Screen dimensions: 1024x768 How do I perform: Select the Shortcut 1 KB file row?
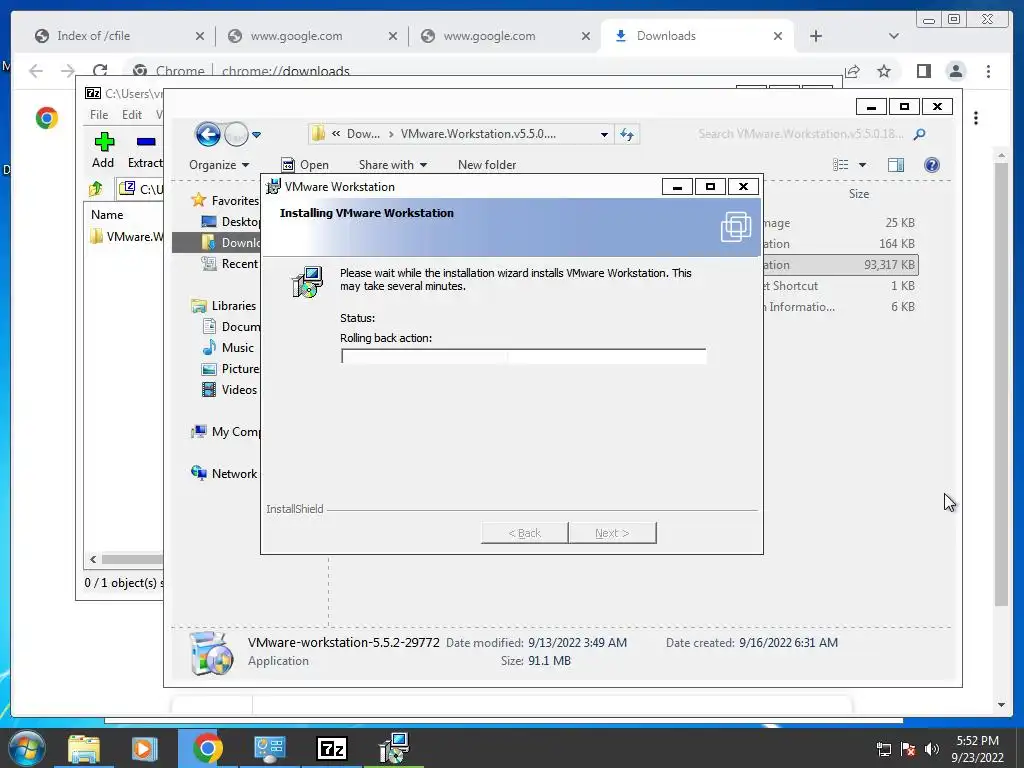pos(840,286)
